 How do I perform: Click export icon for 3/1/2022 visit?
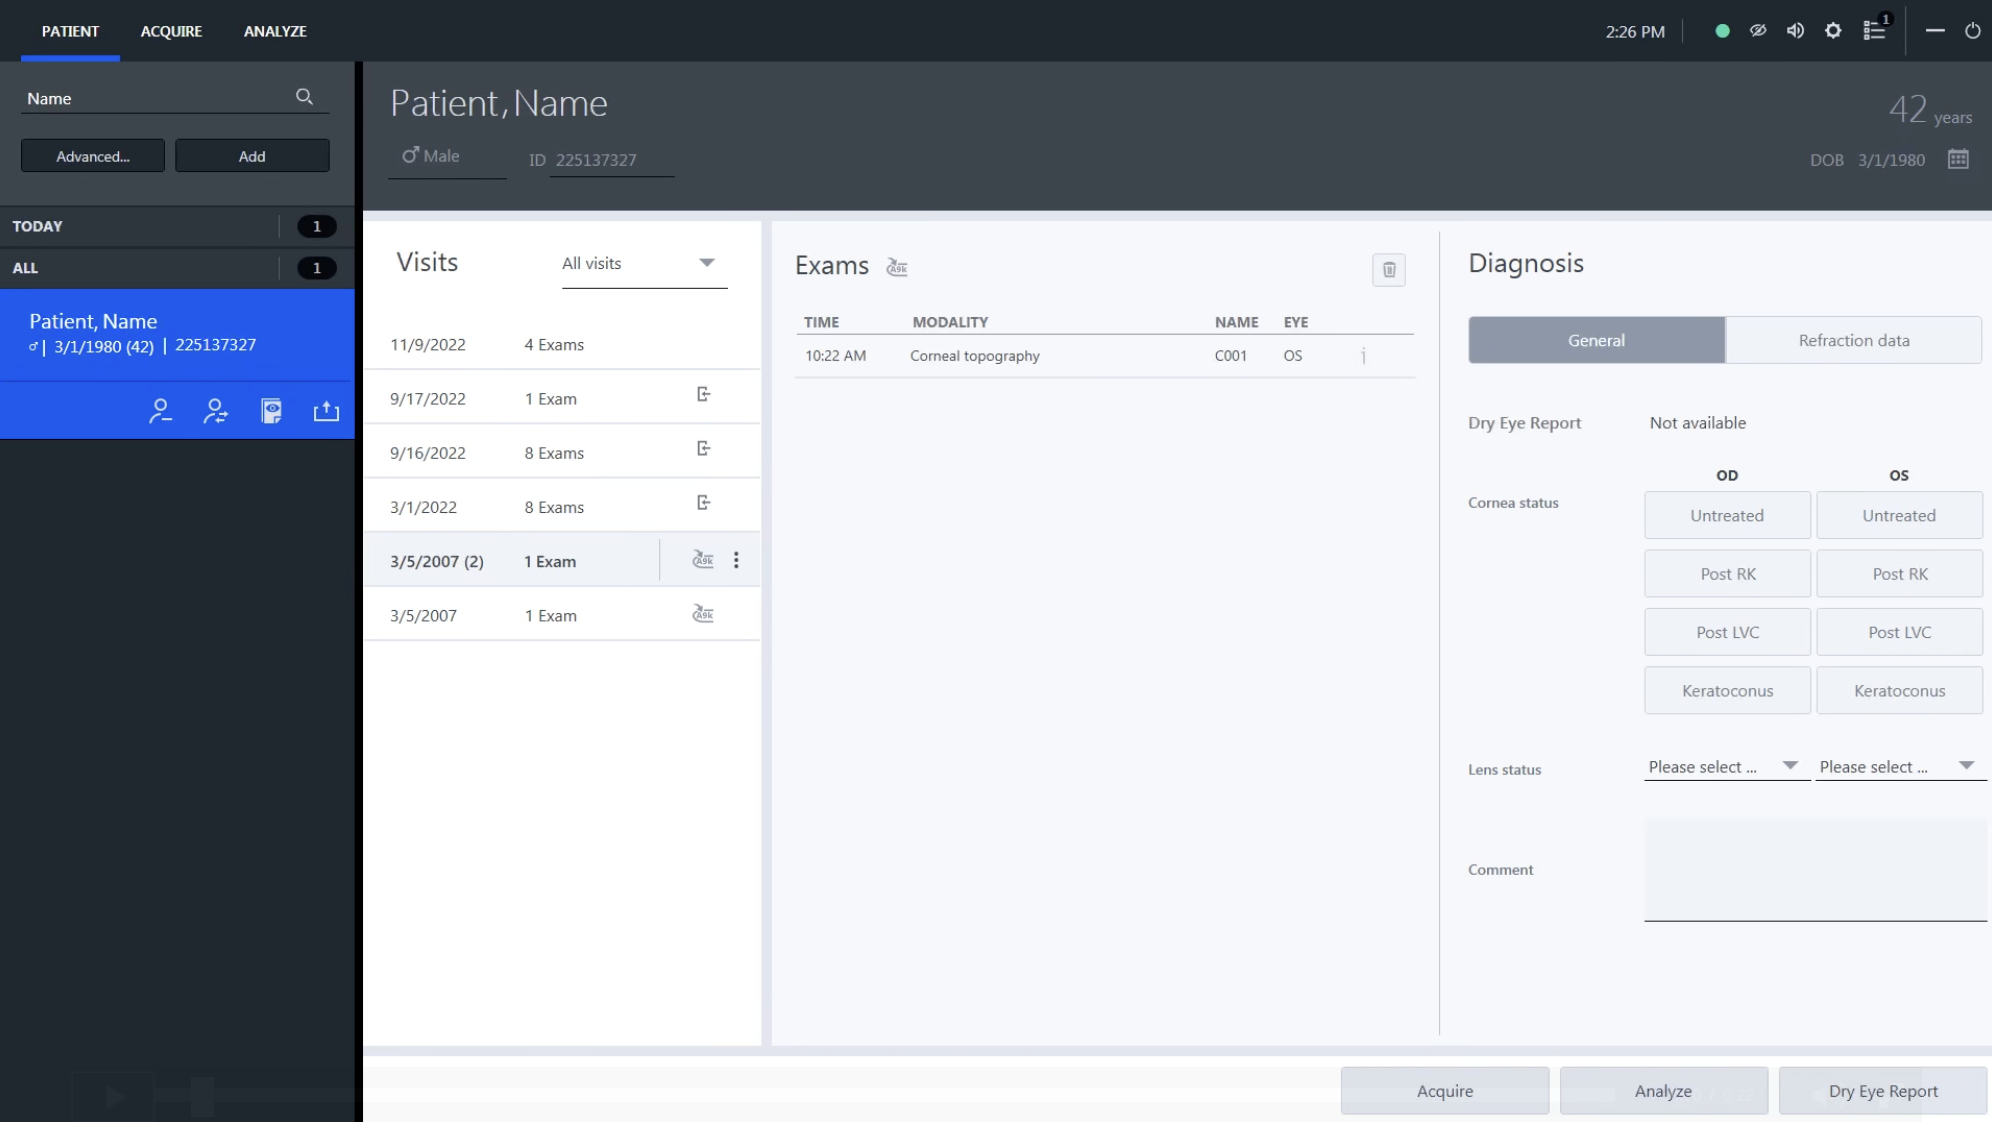tap(704, 503)
